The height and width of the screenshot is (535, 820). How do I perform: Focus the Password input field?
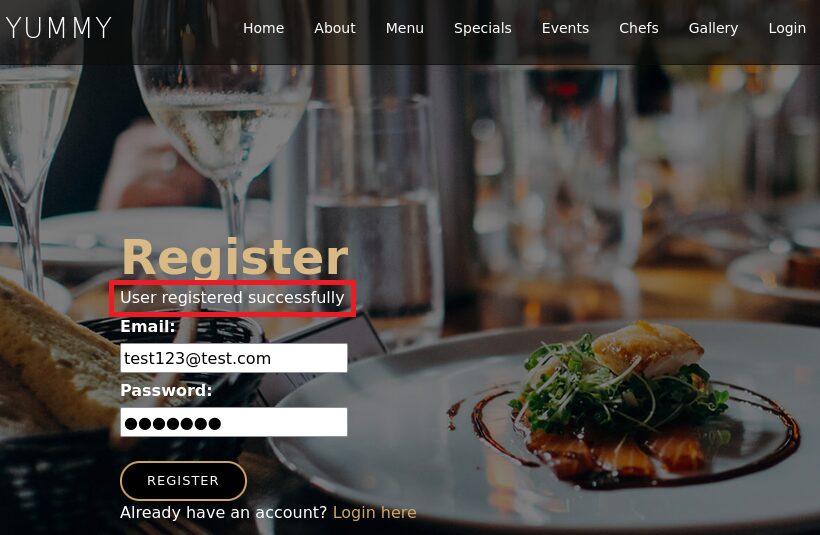234,422
